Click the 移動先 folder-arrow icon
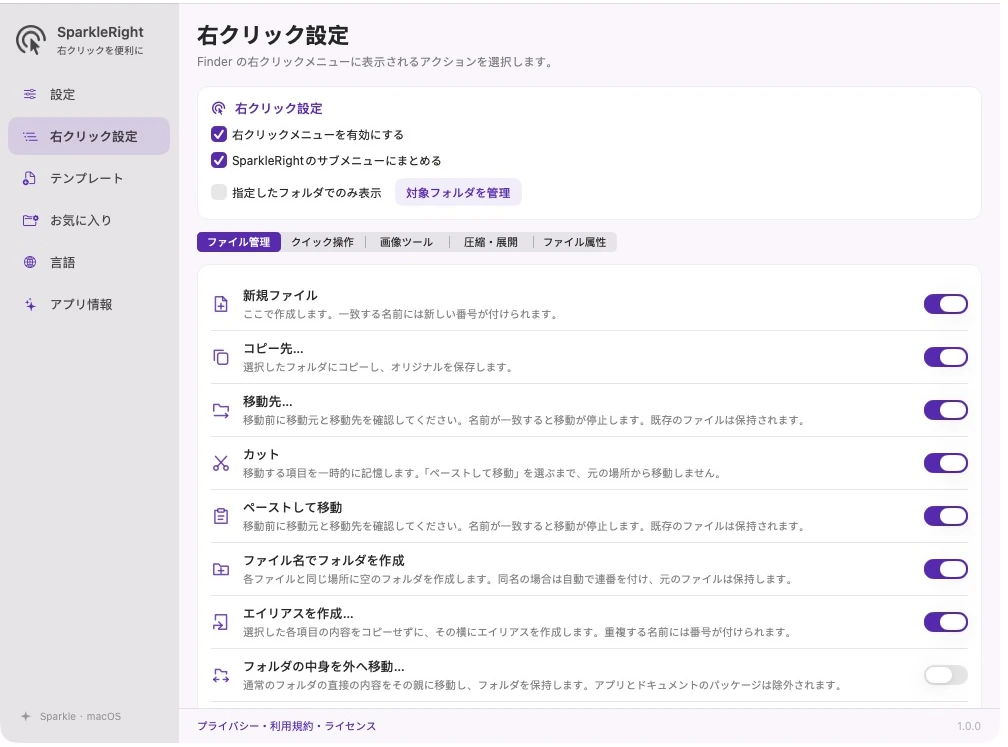This screenshot has width=1008, height=747. (220, 411)
